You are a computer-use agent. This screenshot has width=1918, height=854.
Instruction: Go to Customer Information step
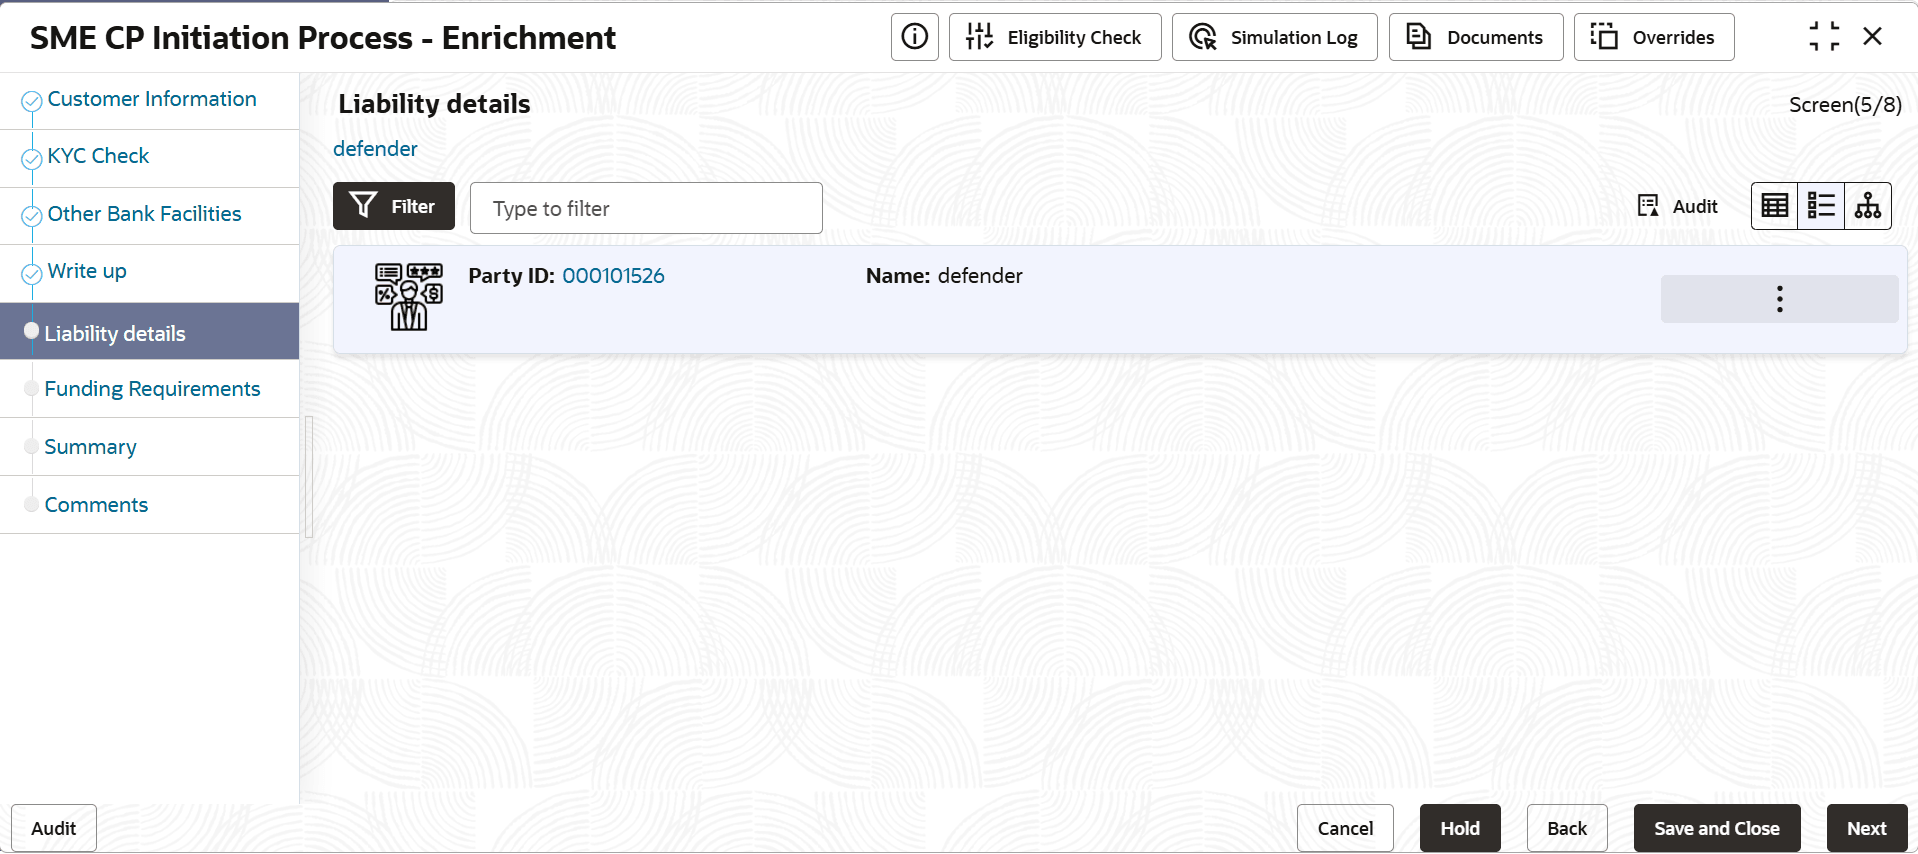(x=152, y=99)
